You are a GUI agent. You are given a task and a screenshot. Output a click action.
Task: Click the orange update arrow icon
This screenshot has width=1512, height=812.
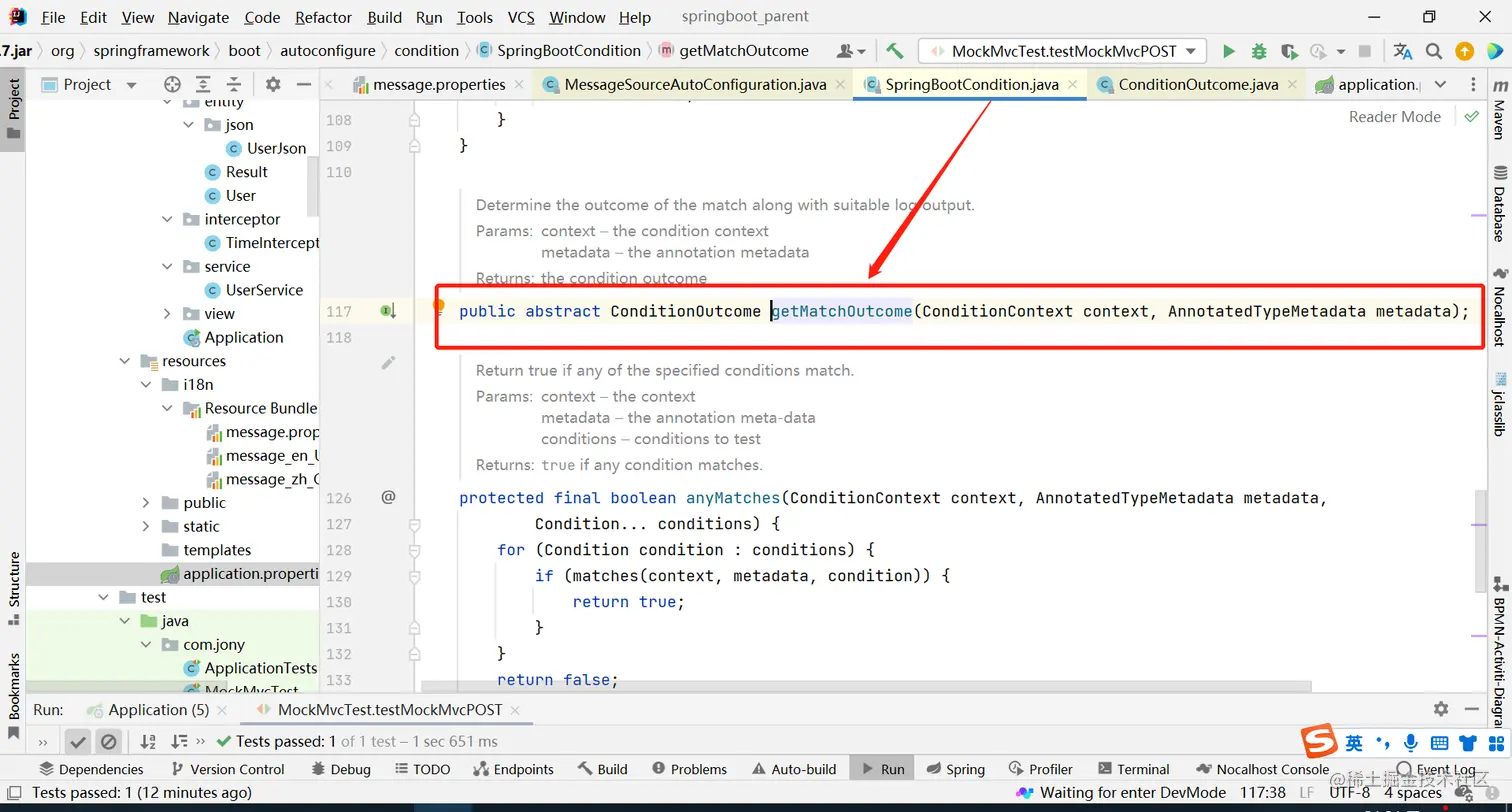pos(1464,51)
